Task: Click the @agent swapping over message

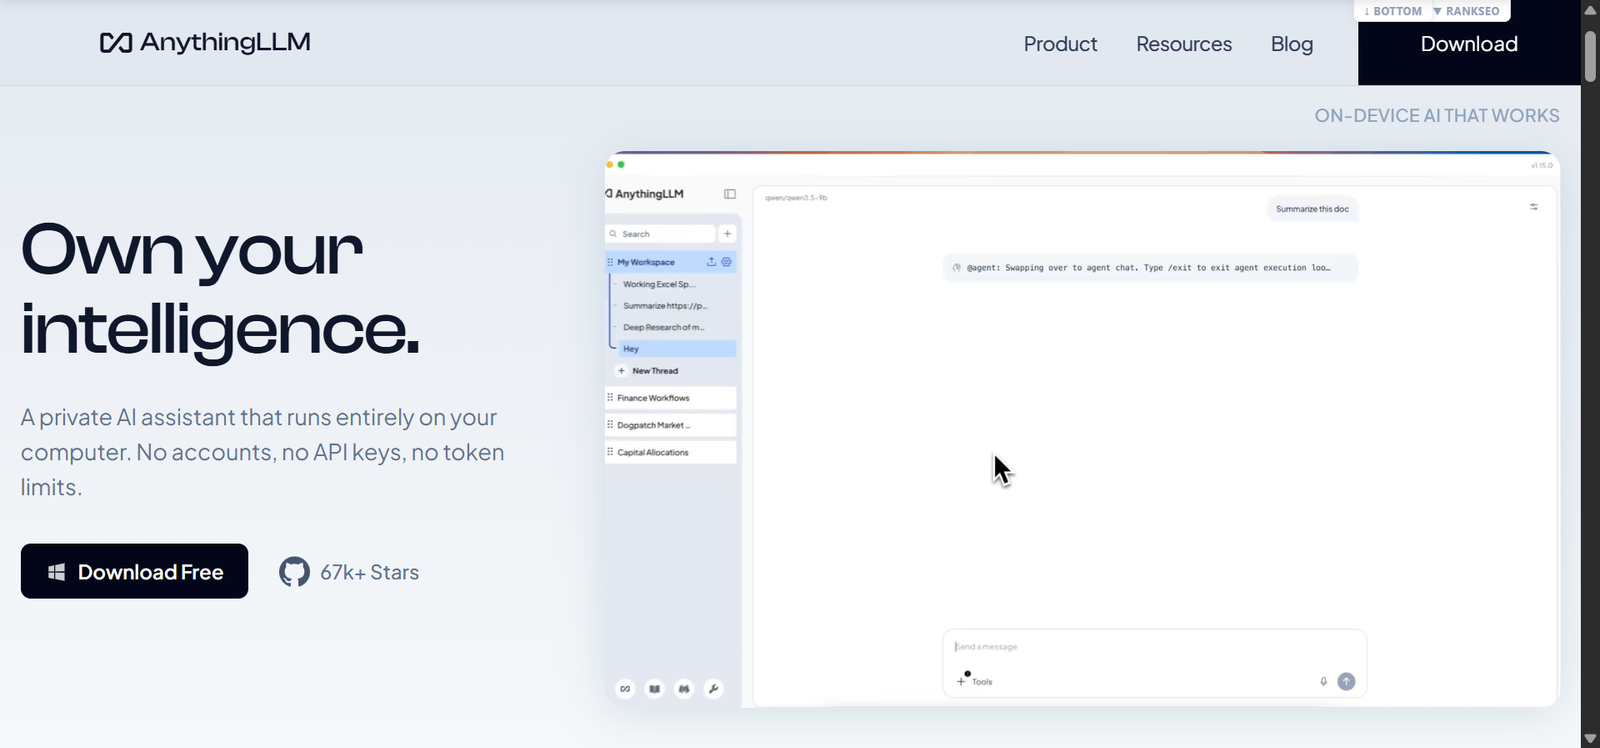Action: click(x=1150, y=268)
